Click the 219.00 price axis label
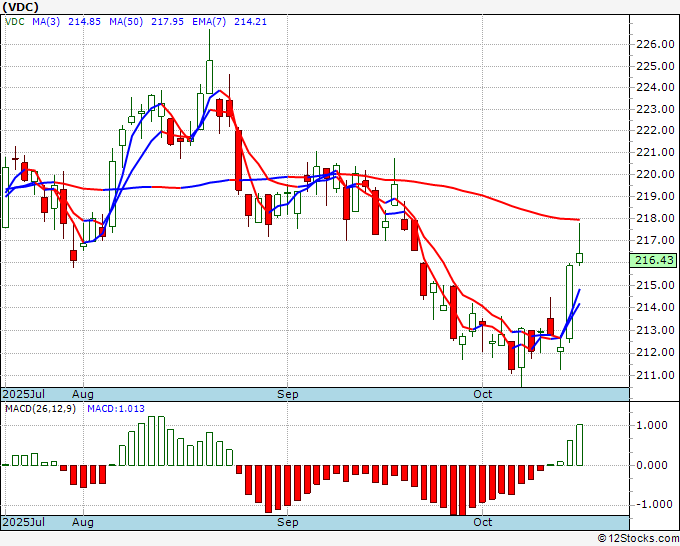 tap(655, 196)
